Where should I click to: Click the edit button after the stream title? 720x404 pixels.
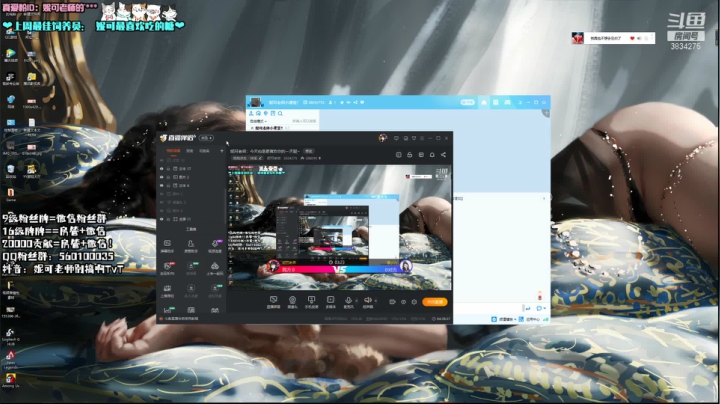(x=309, y=151)
